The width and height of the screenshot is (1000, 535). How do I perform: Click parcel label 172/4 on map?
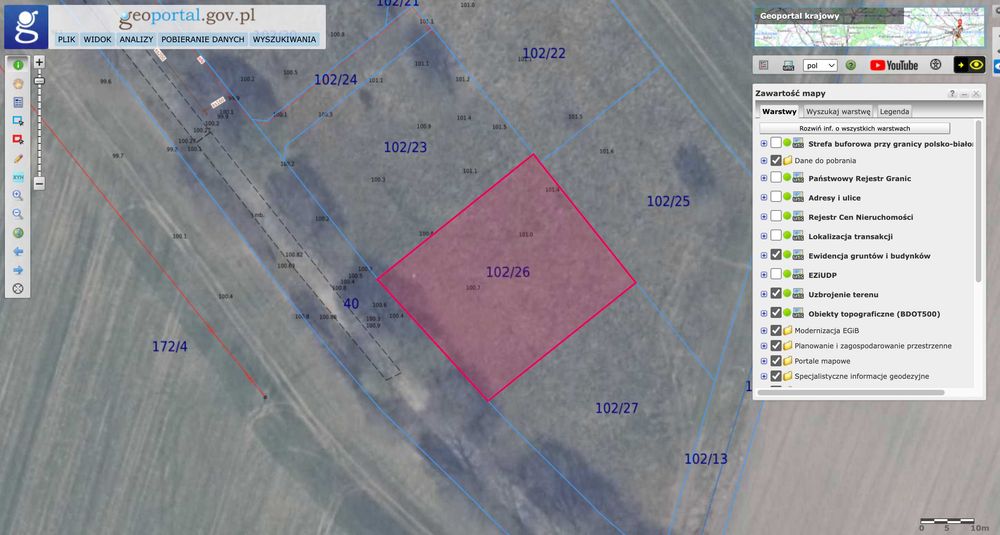pyautogui.click(x=170, y=347)
